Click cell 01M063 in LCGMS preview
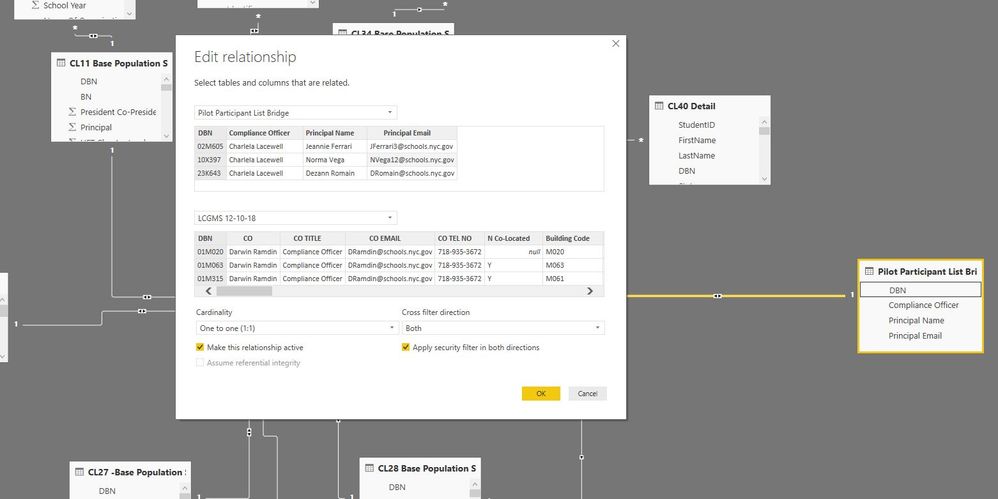 tap(211, 265)
